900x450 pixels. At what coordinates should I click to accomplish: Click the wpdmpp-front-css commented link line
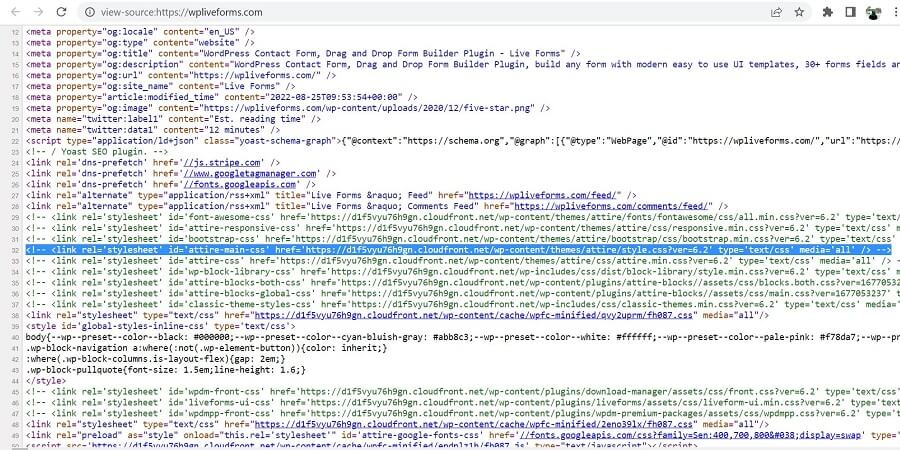click(463, 413)
